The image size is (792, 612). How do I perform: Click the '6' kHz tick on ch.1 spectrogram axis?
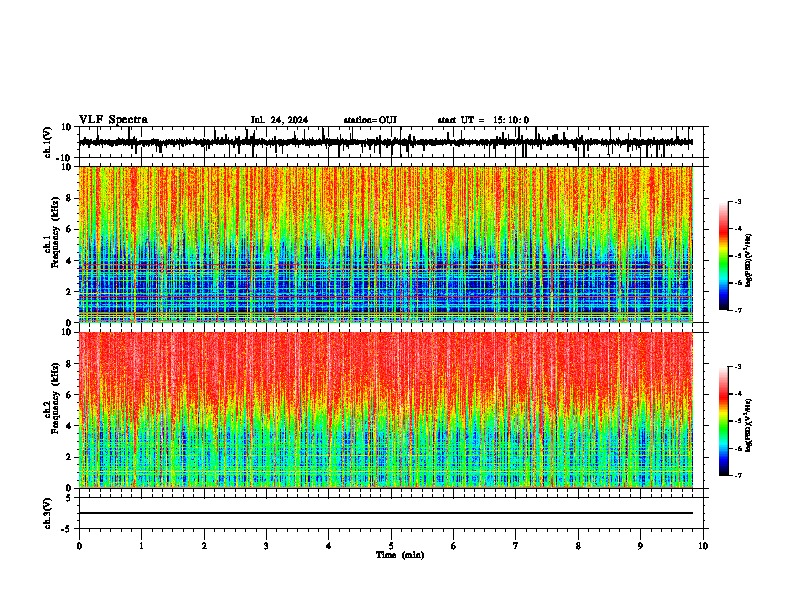click(x=71, y=229)
